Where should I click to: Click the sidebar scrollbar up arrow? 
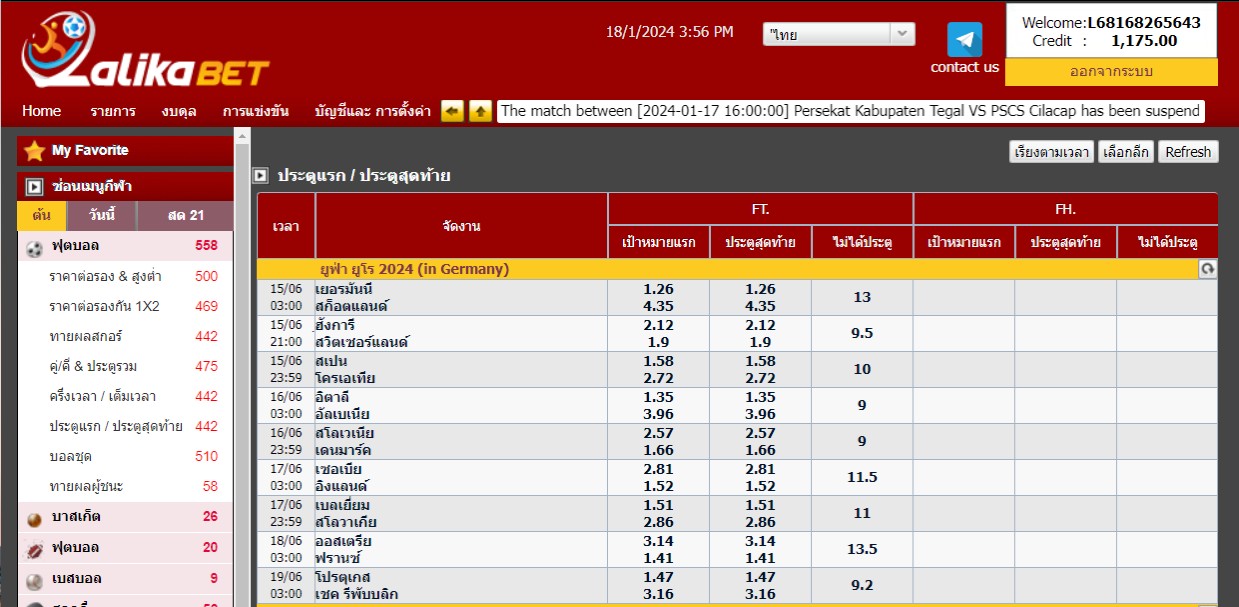(x=241, y=134)
